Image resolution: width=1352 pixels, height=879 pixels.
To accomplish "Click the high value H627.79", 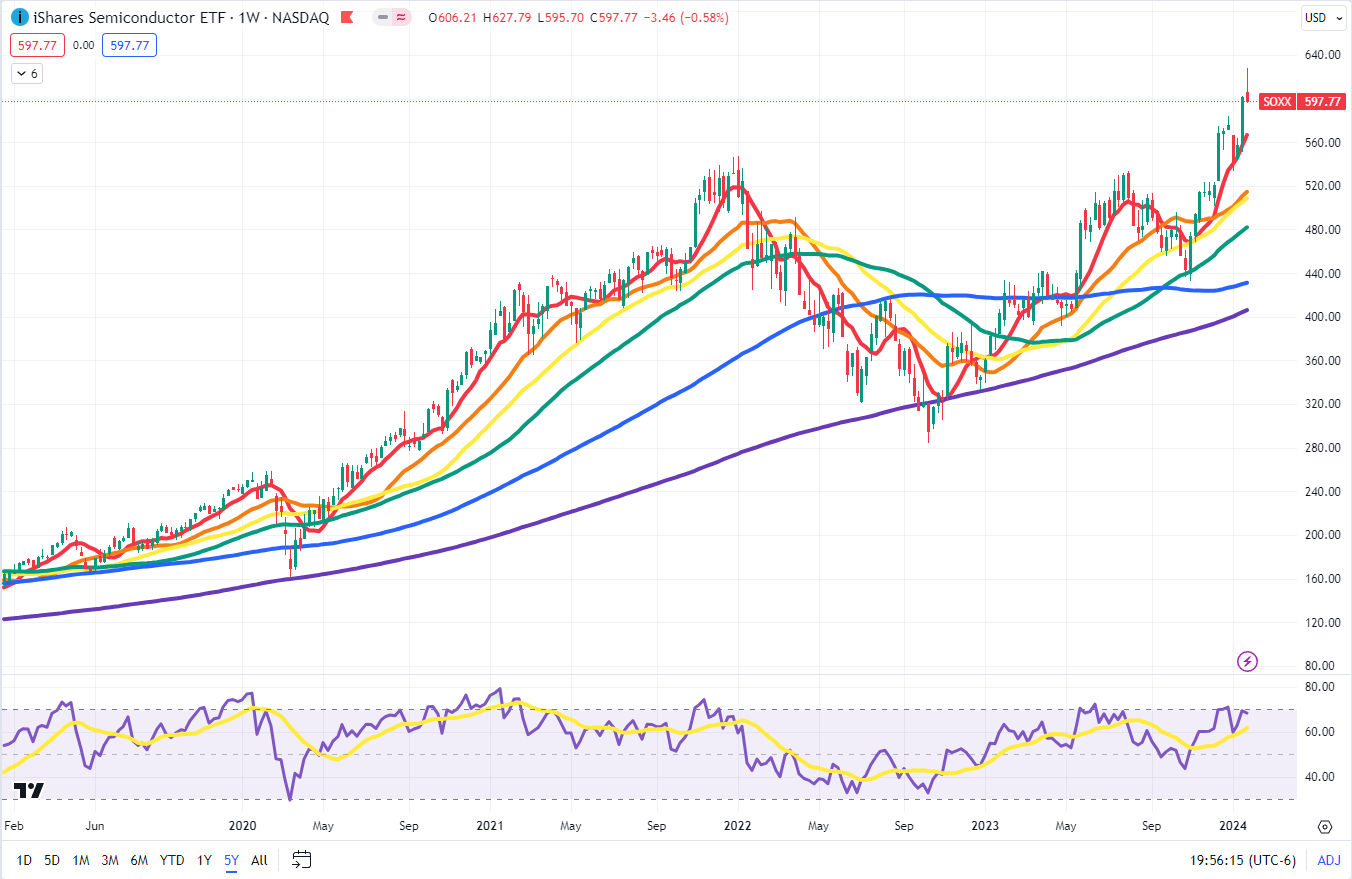I will tap(506, 18).
